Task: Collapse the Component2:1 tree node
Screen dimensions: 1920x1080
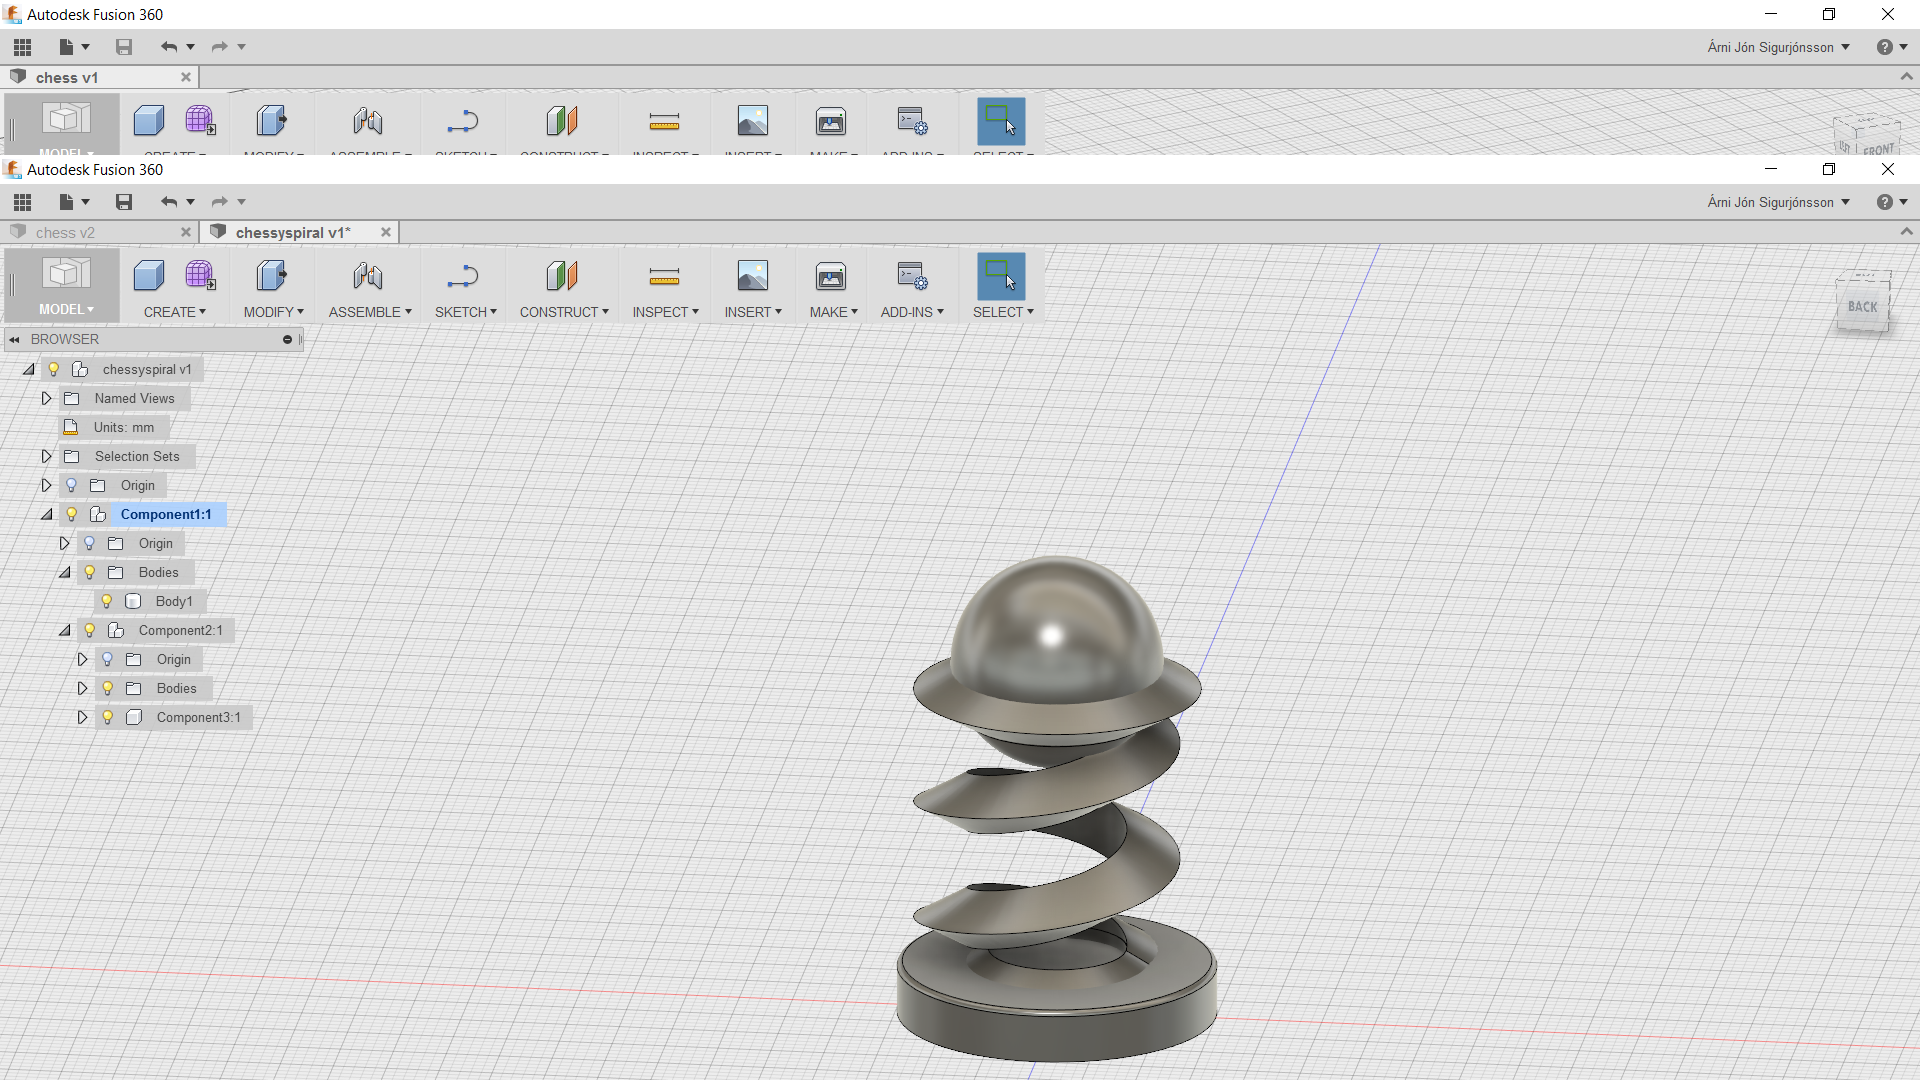Action: pyautogui.click(x=64, y=630)
